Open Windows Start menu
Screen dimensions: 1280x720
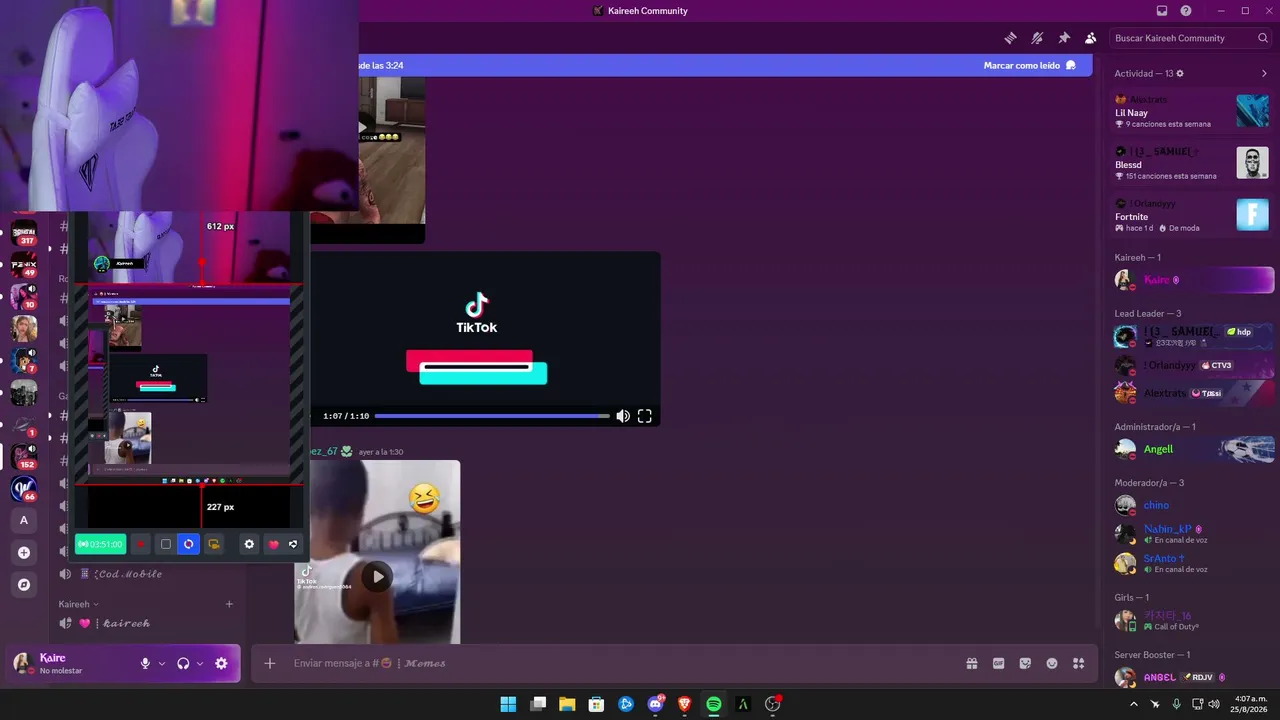tap(508, 704)
